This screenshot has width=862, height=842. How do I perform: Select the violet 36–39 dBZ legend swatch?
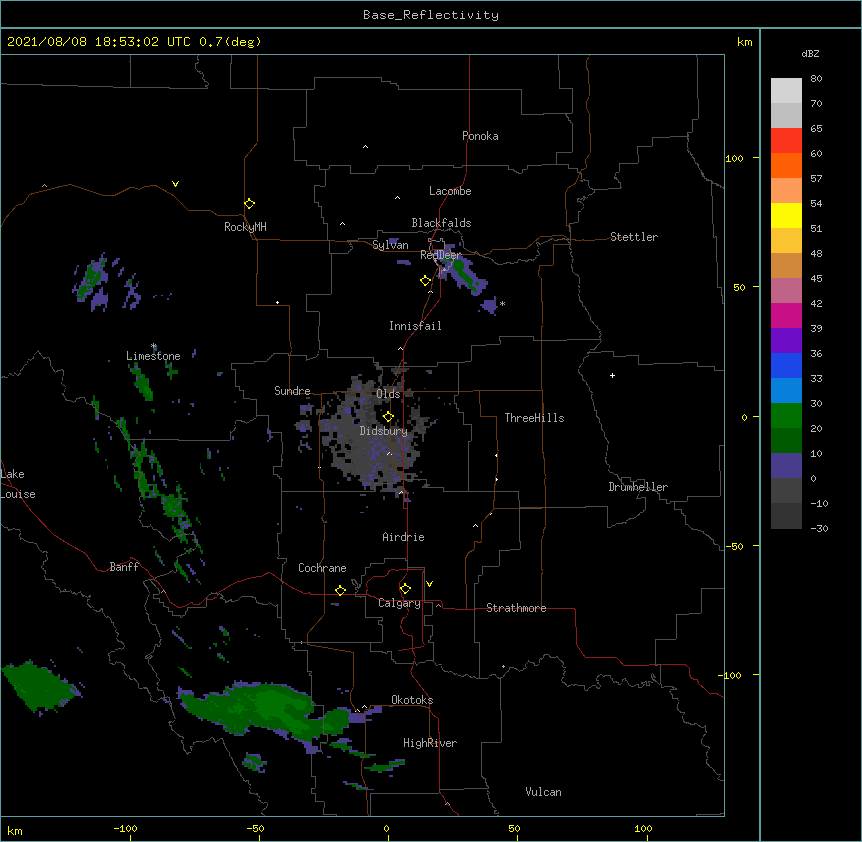[786, 341]
